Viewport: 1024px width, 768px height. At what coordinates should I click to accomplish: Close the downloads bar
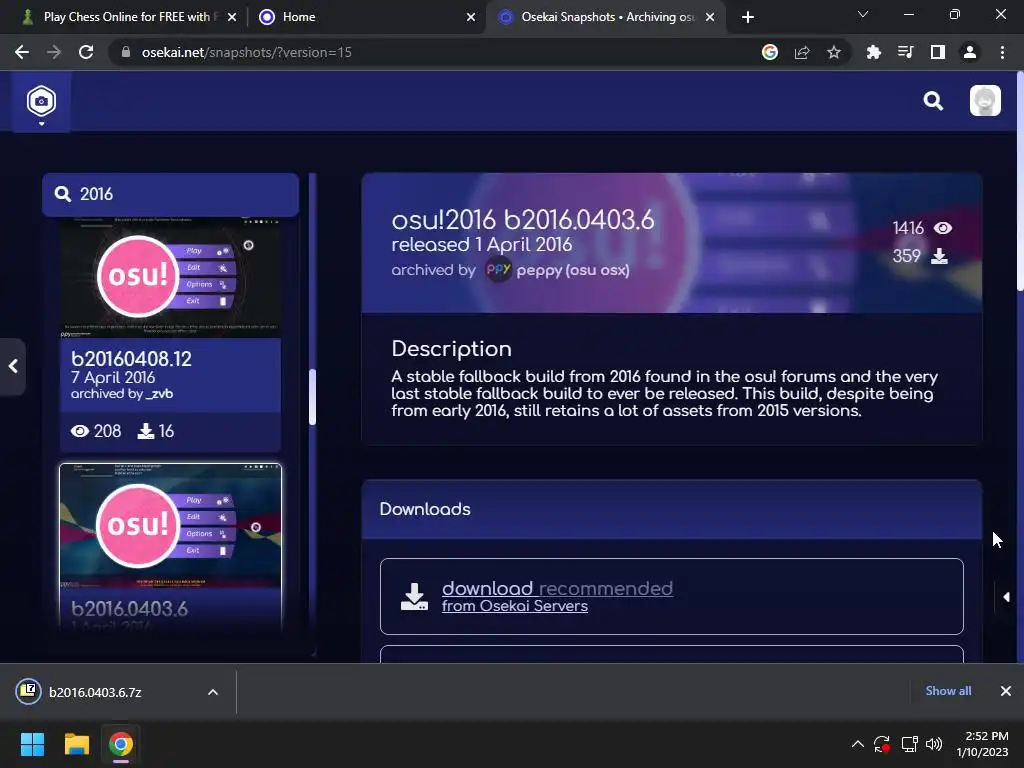coord(1006,691)
